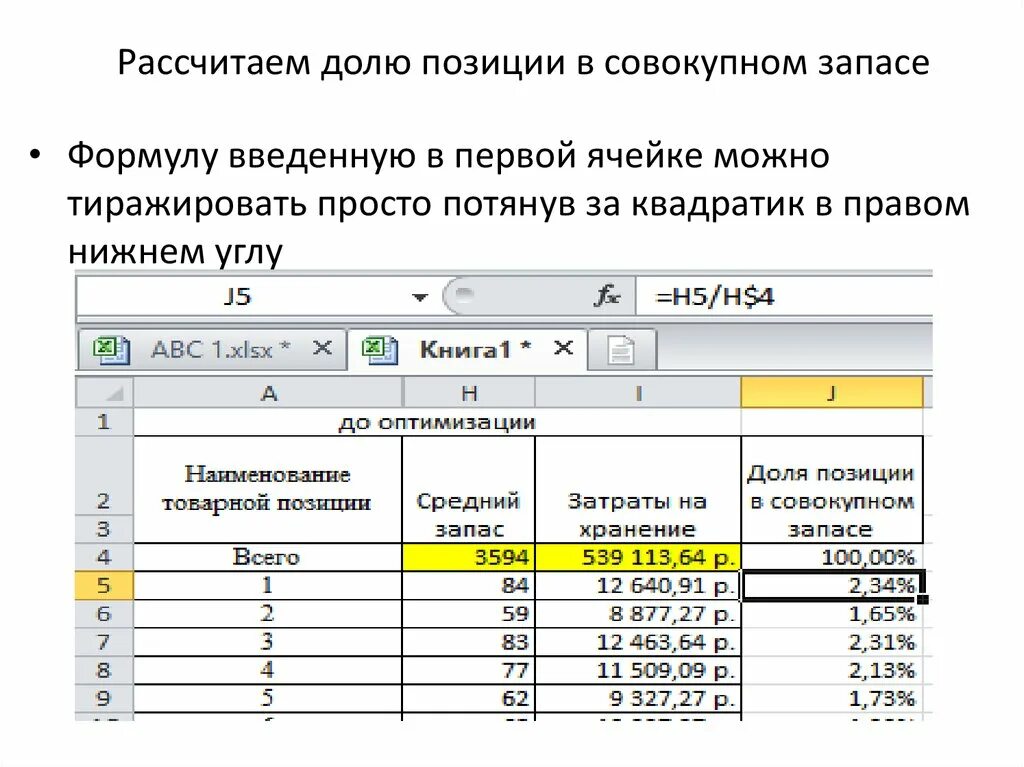
Task: Click the cell 12 640,91 р.
Action: click(x=638, y=585)
